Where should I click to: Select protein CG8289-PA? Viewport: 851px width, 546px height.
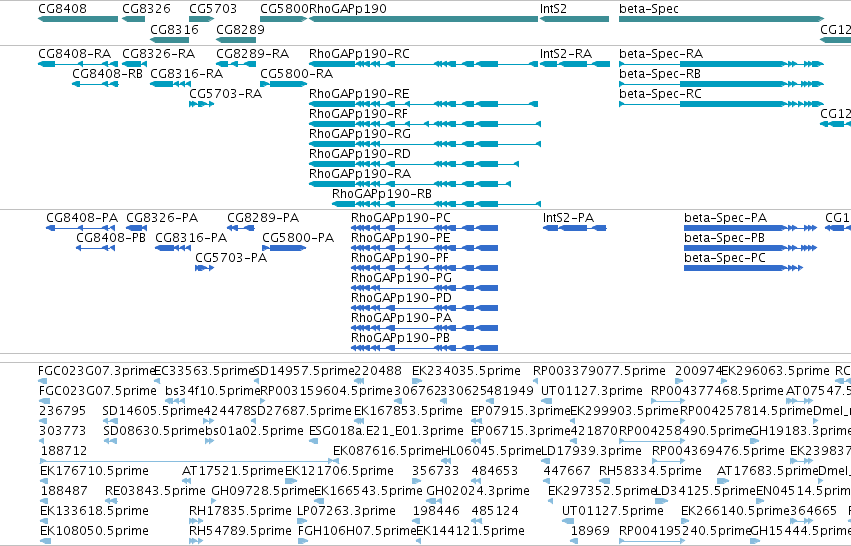tap(241, 228)
